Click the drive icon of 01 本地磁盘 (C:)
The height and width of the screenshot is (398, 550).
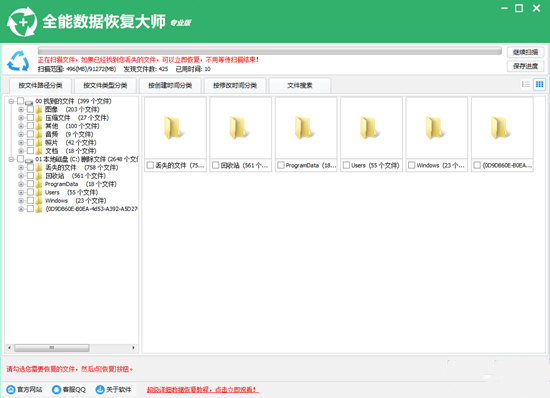pos(29,160)
